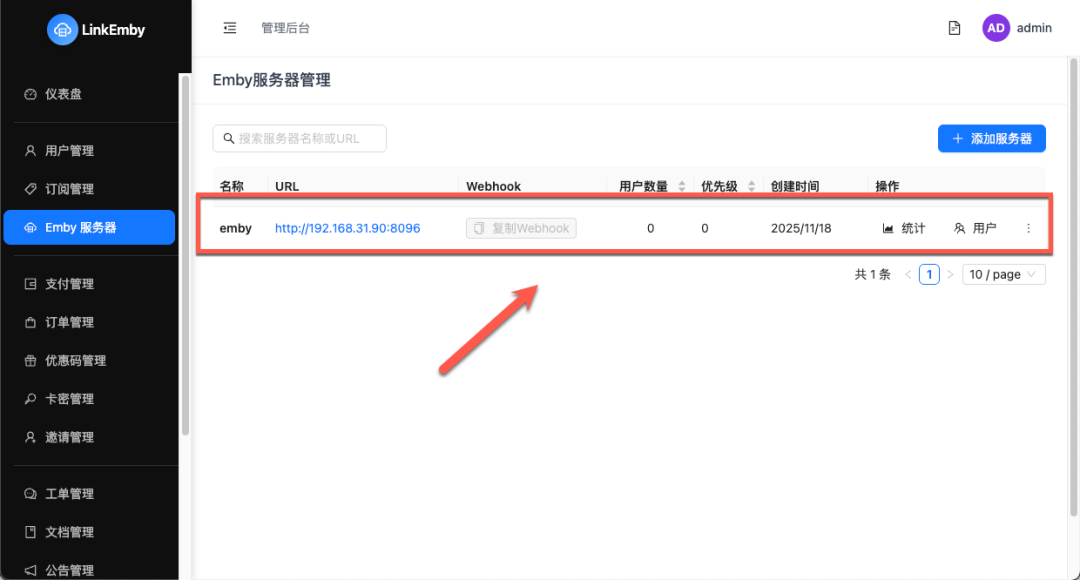Open the LinkEmby dashboard via its cloud logo
The image size is (1080, 580).
pos(63,29)
